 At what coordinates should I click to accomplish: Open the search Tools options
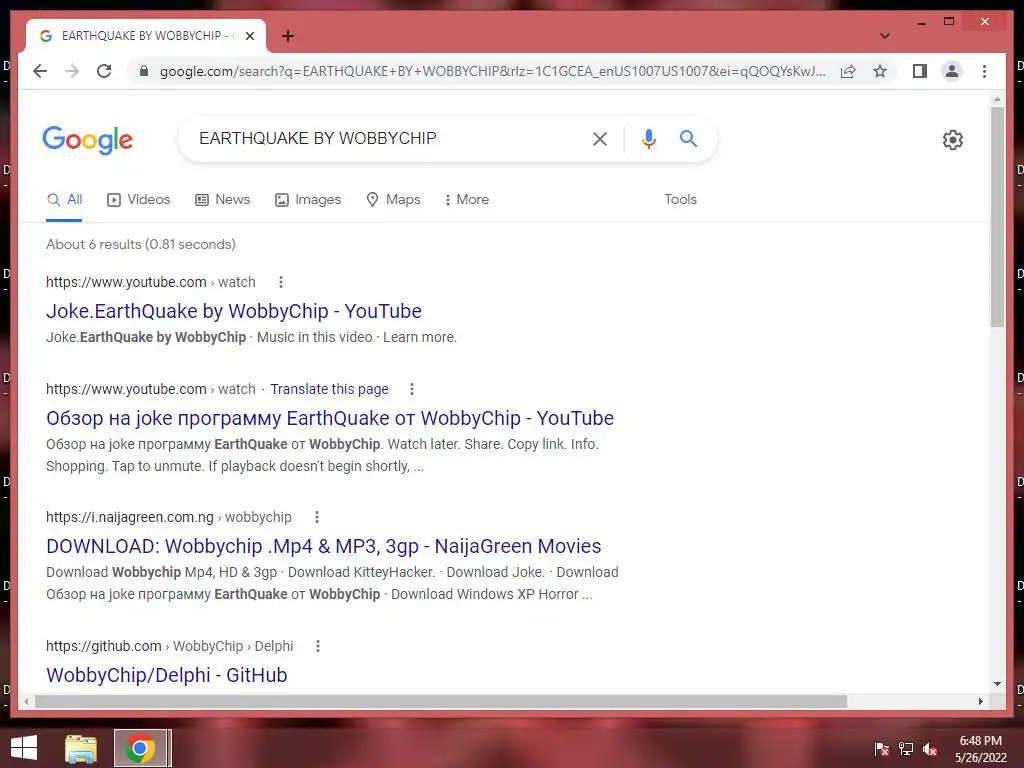pos(680,200)
